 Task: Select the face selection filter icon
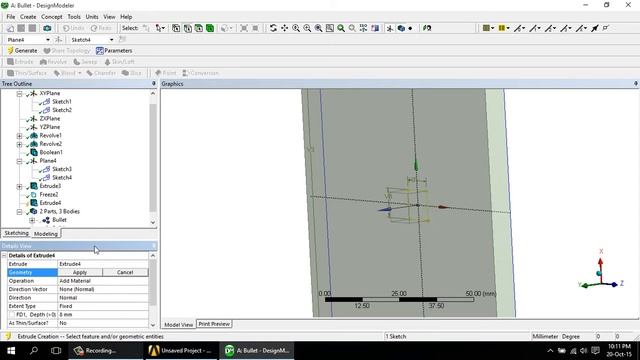click(199, 28)
